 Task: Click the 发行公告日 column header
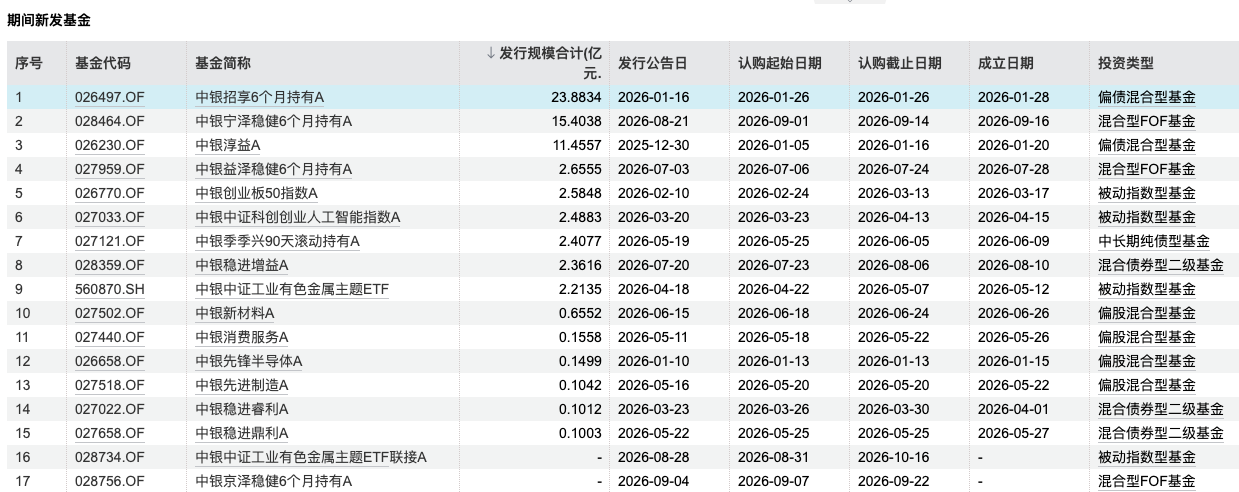tap(652, 63)
